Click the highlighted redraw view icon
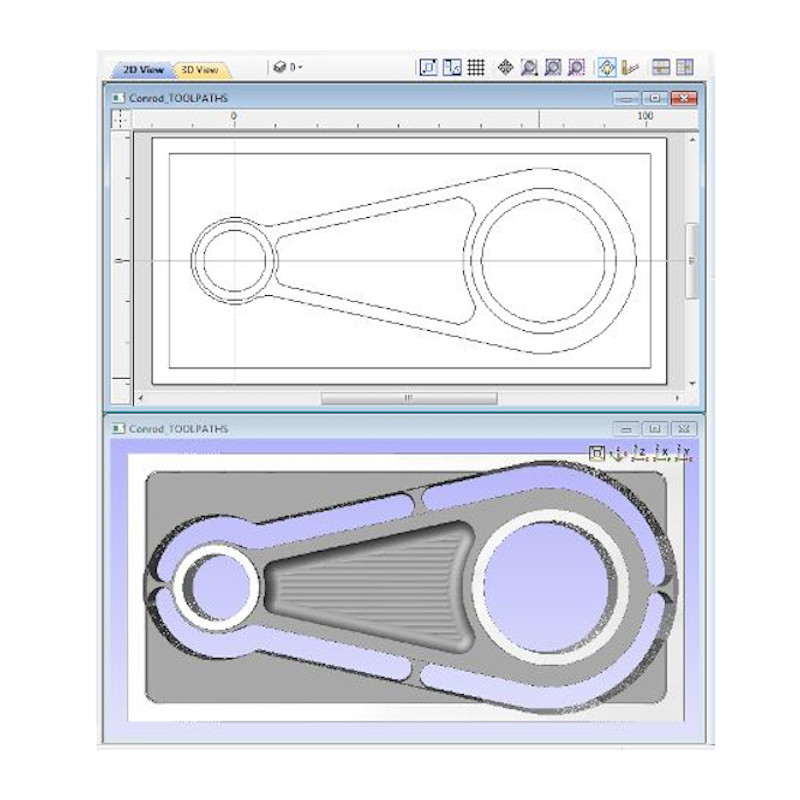Image resolution: width=800 pixels, height=800 pixels. 607,67
